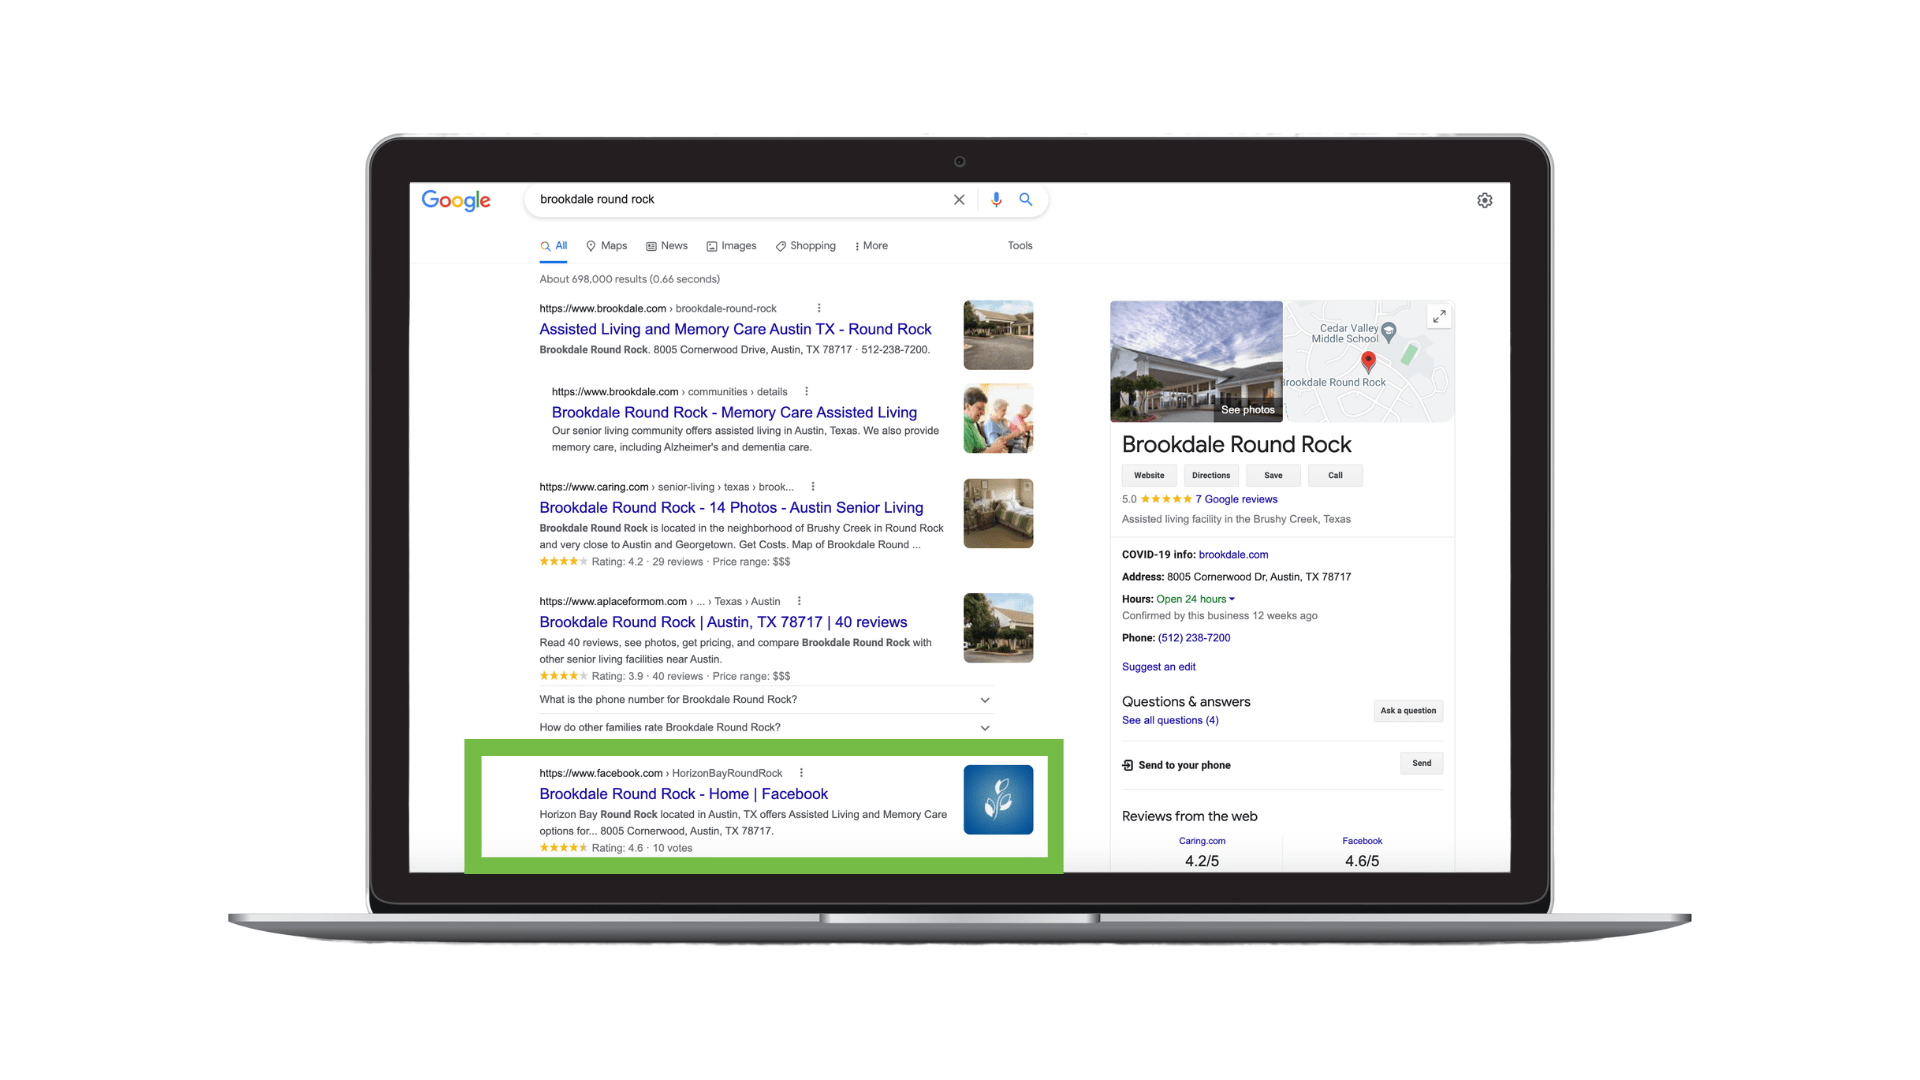Image resolution: width=1920 pixels, height=1080 pixels.
Task: Click the Shopping tab in search results
Action: [807, 245]
